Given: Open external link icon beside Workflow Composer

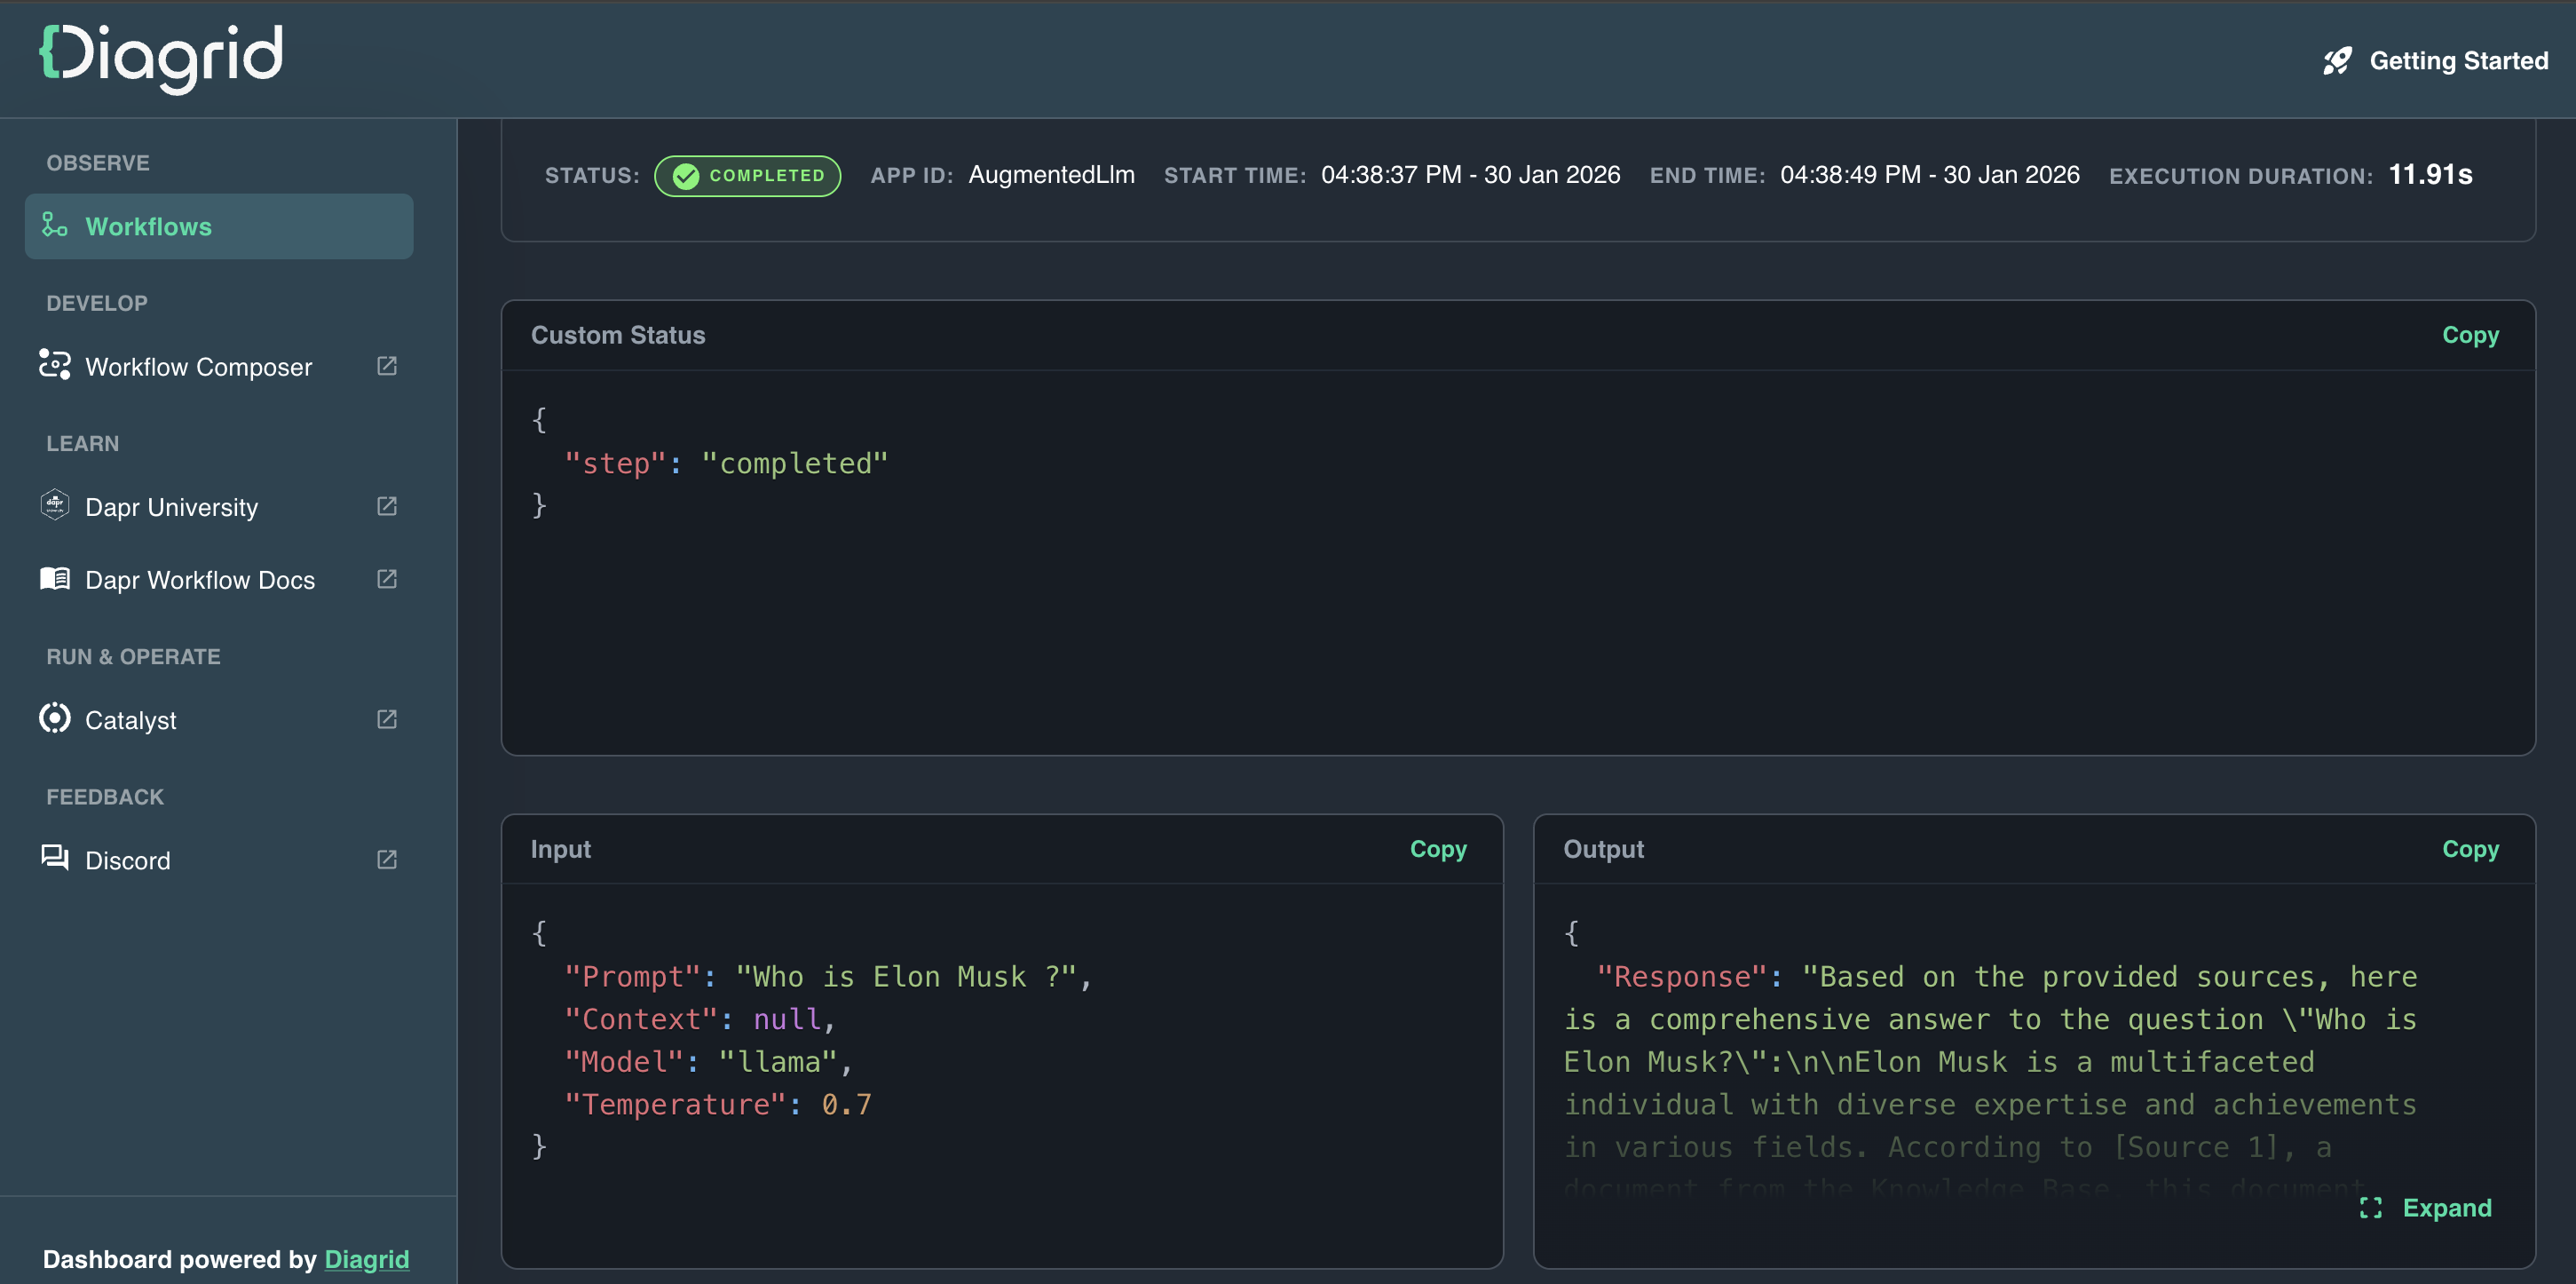Looking at the screenshot, I should click(387, 366).
